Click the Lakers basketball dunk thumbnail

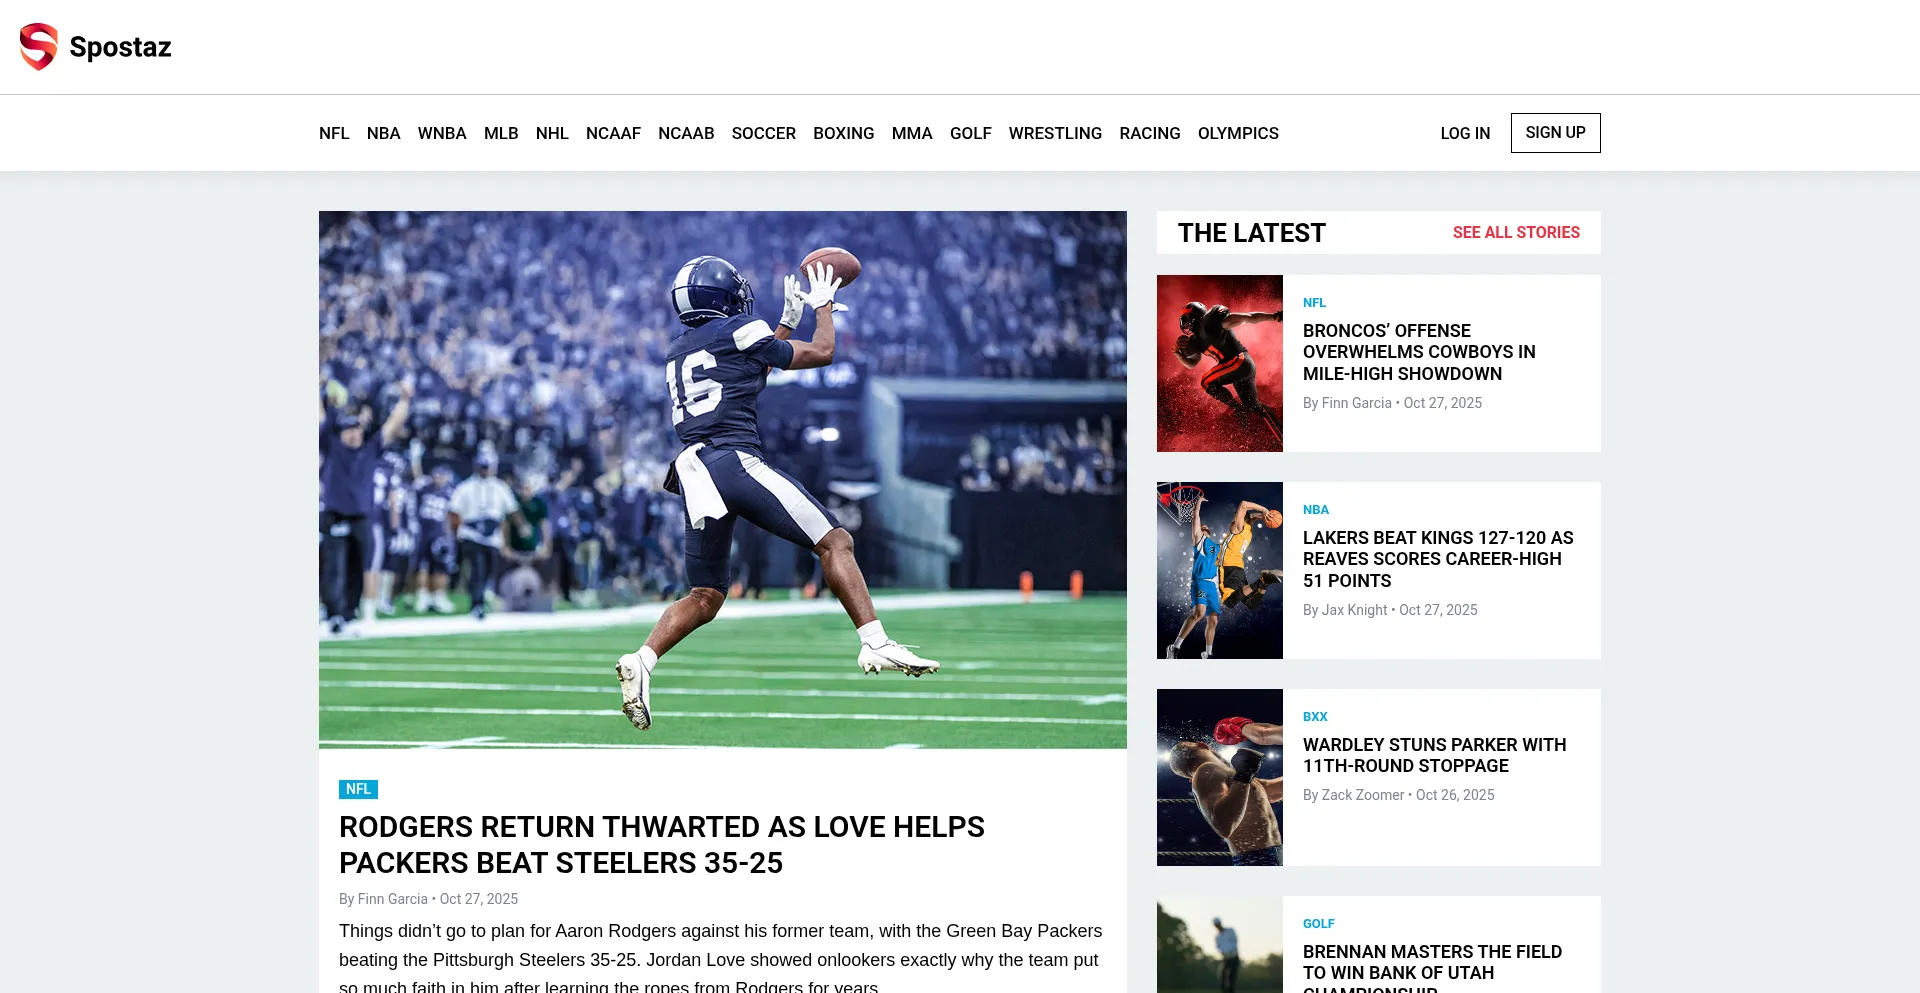tap(1219, 570)
